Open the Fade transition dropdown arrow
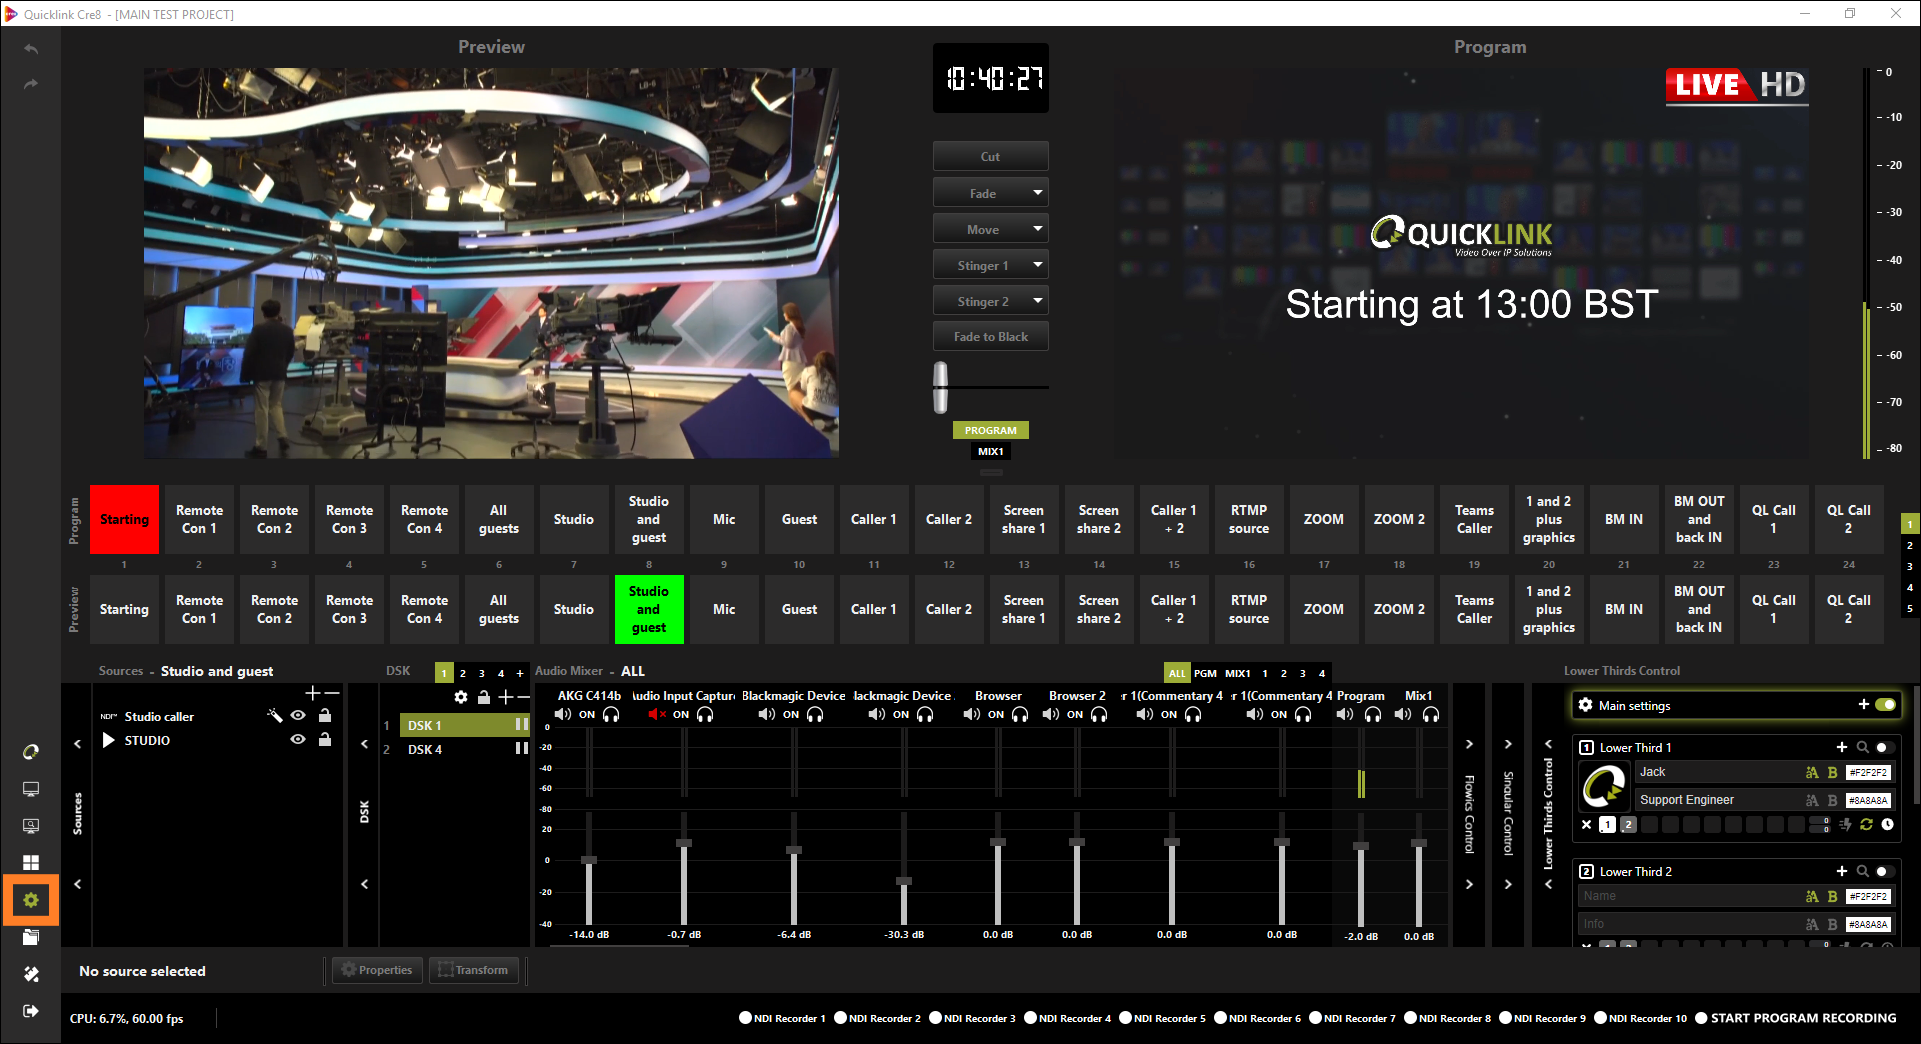This screenshot has height=1044, width=1921. click(1037, 193)
